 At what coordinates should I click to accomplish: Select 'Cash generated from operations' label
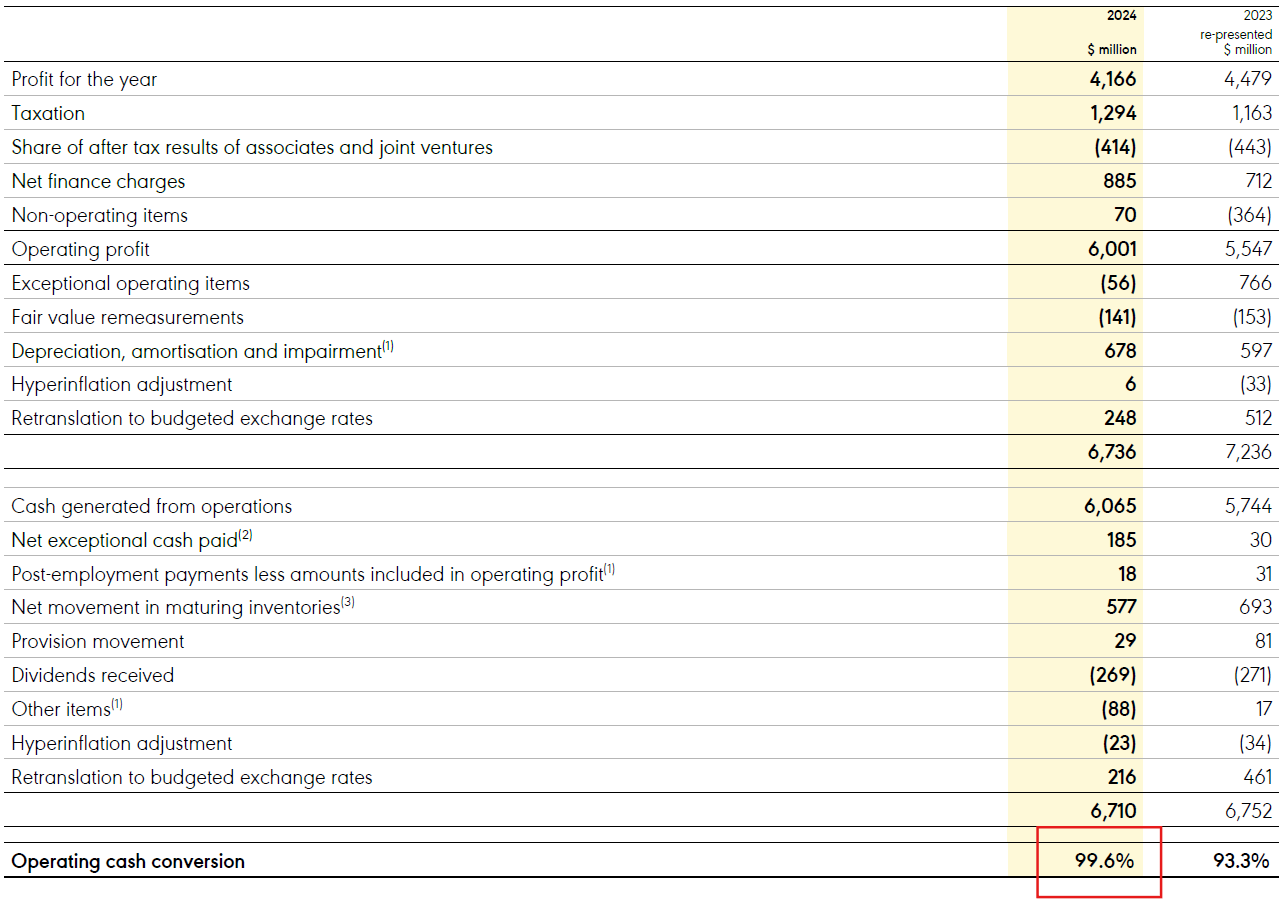[152, 506]
